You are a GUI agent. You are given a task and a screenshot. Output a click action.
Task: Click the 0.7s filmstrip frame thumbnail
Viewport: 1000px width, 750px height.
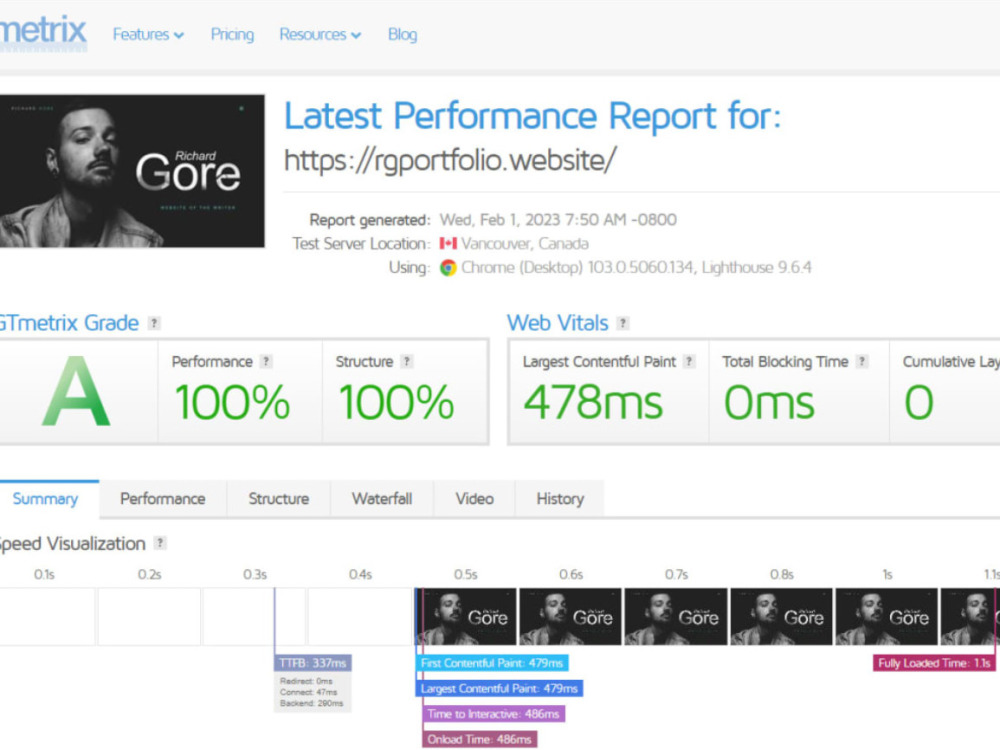coord(676,617)
